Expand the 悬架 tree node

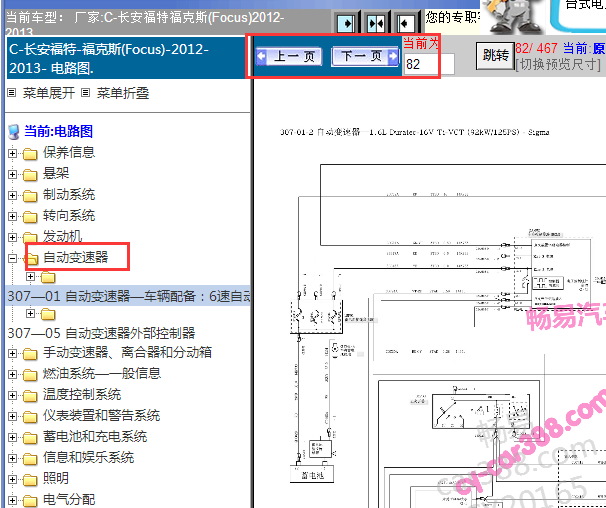click(12, 174)
